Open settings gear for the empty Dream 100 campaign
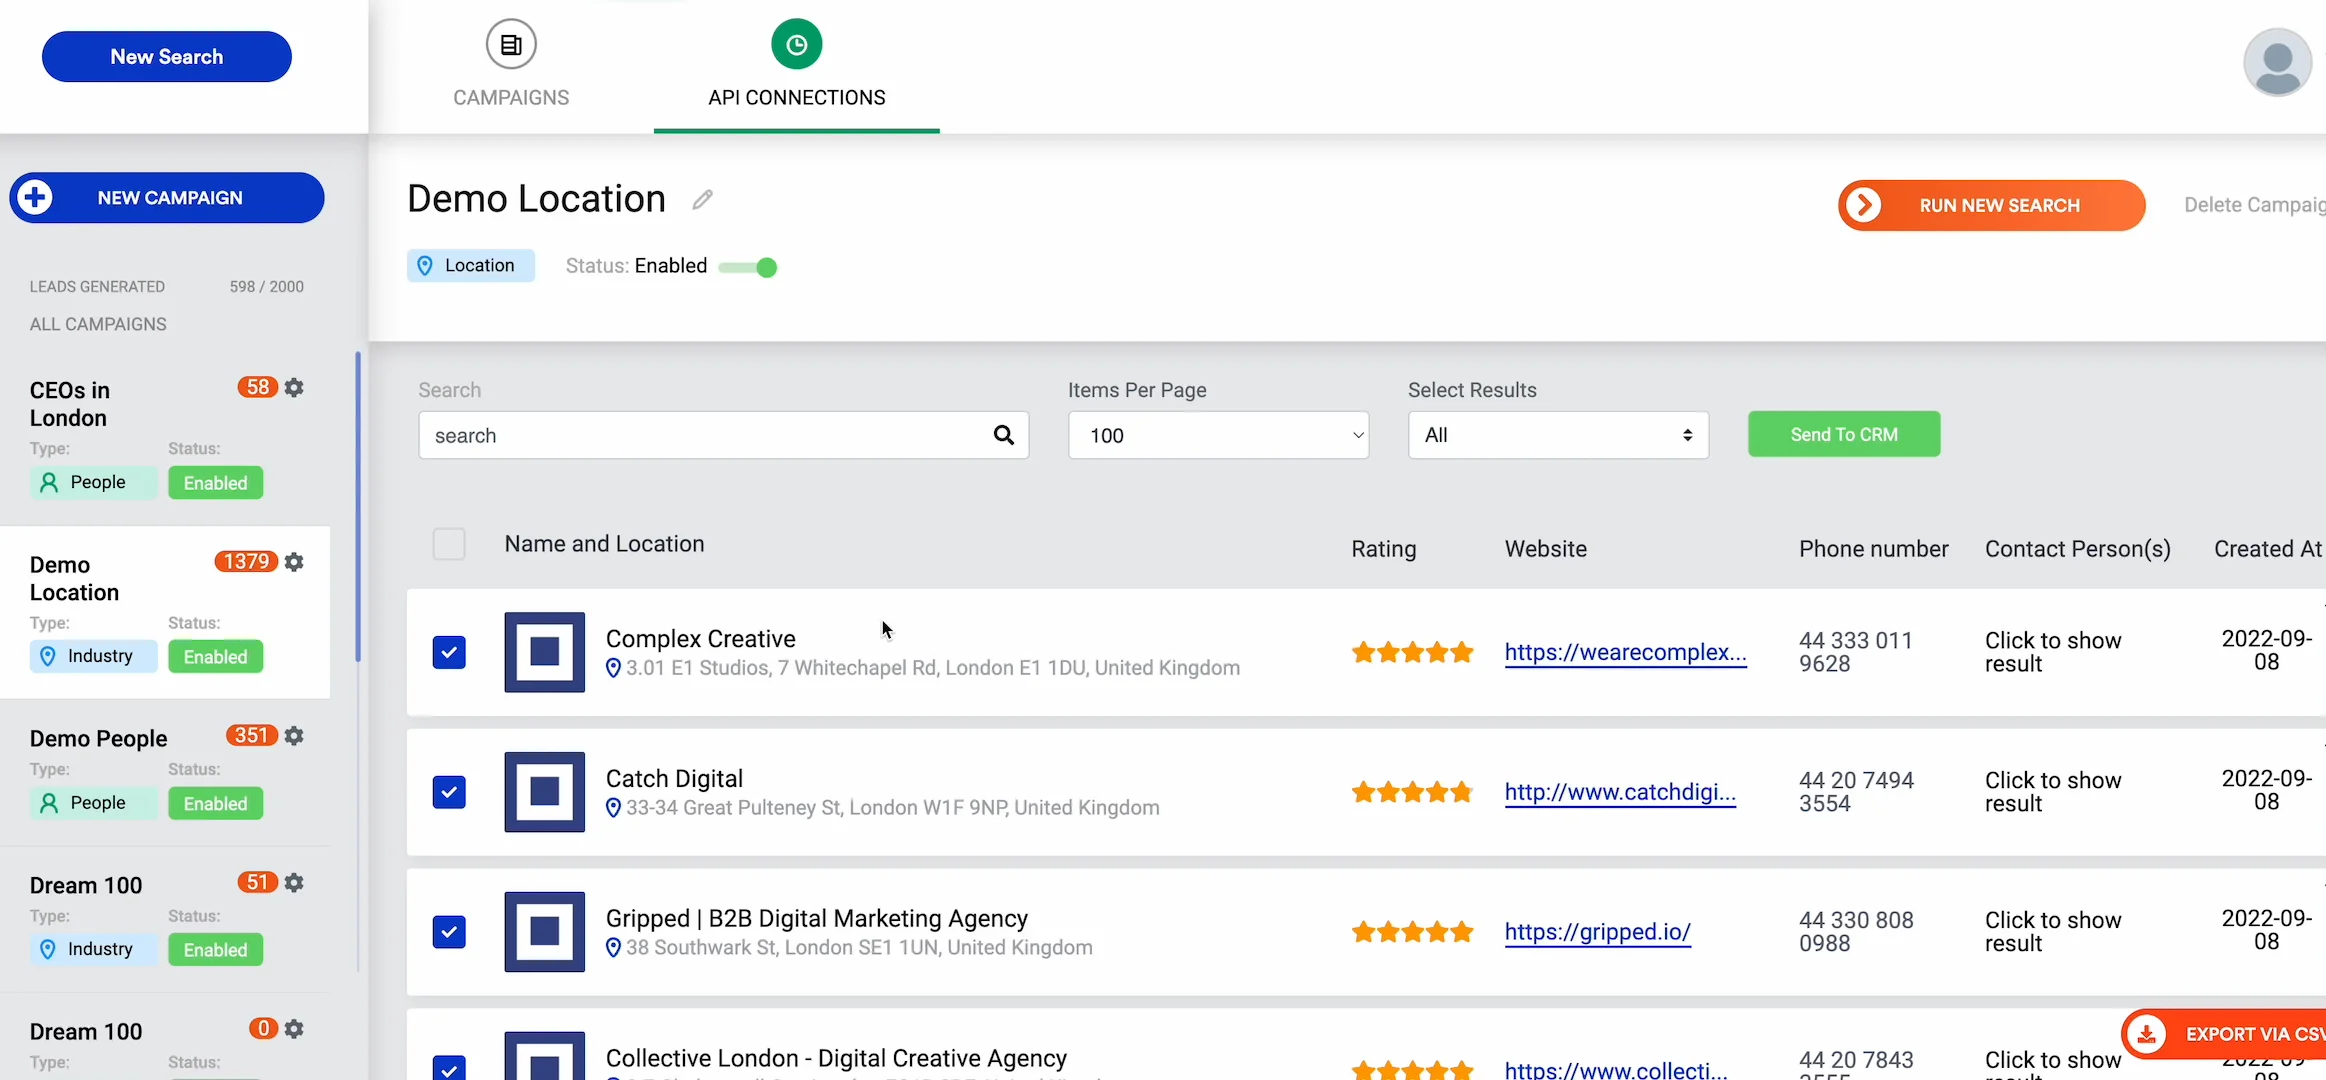 (294, 1028)
